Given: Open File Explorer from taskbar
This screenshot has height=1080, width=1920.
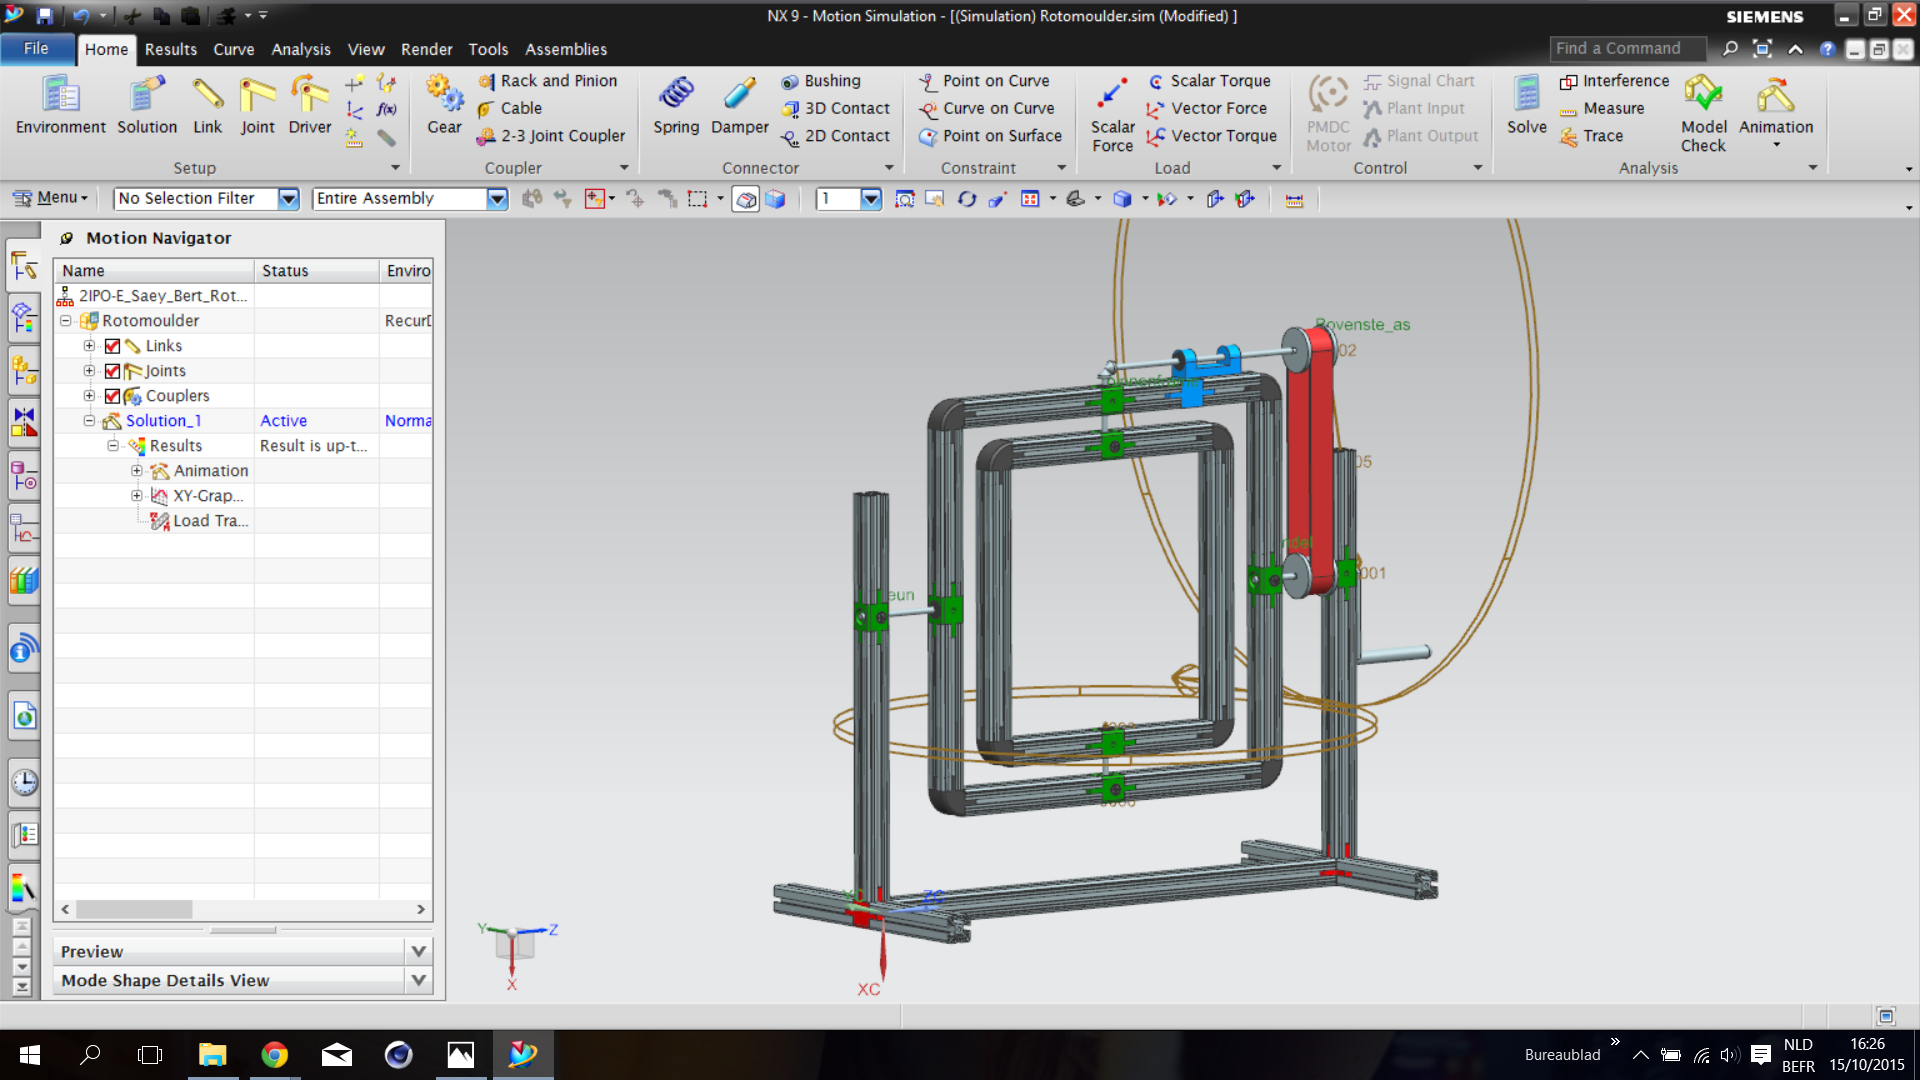Looking at the screenshot, I should 212,1055.
